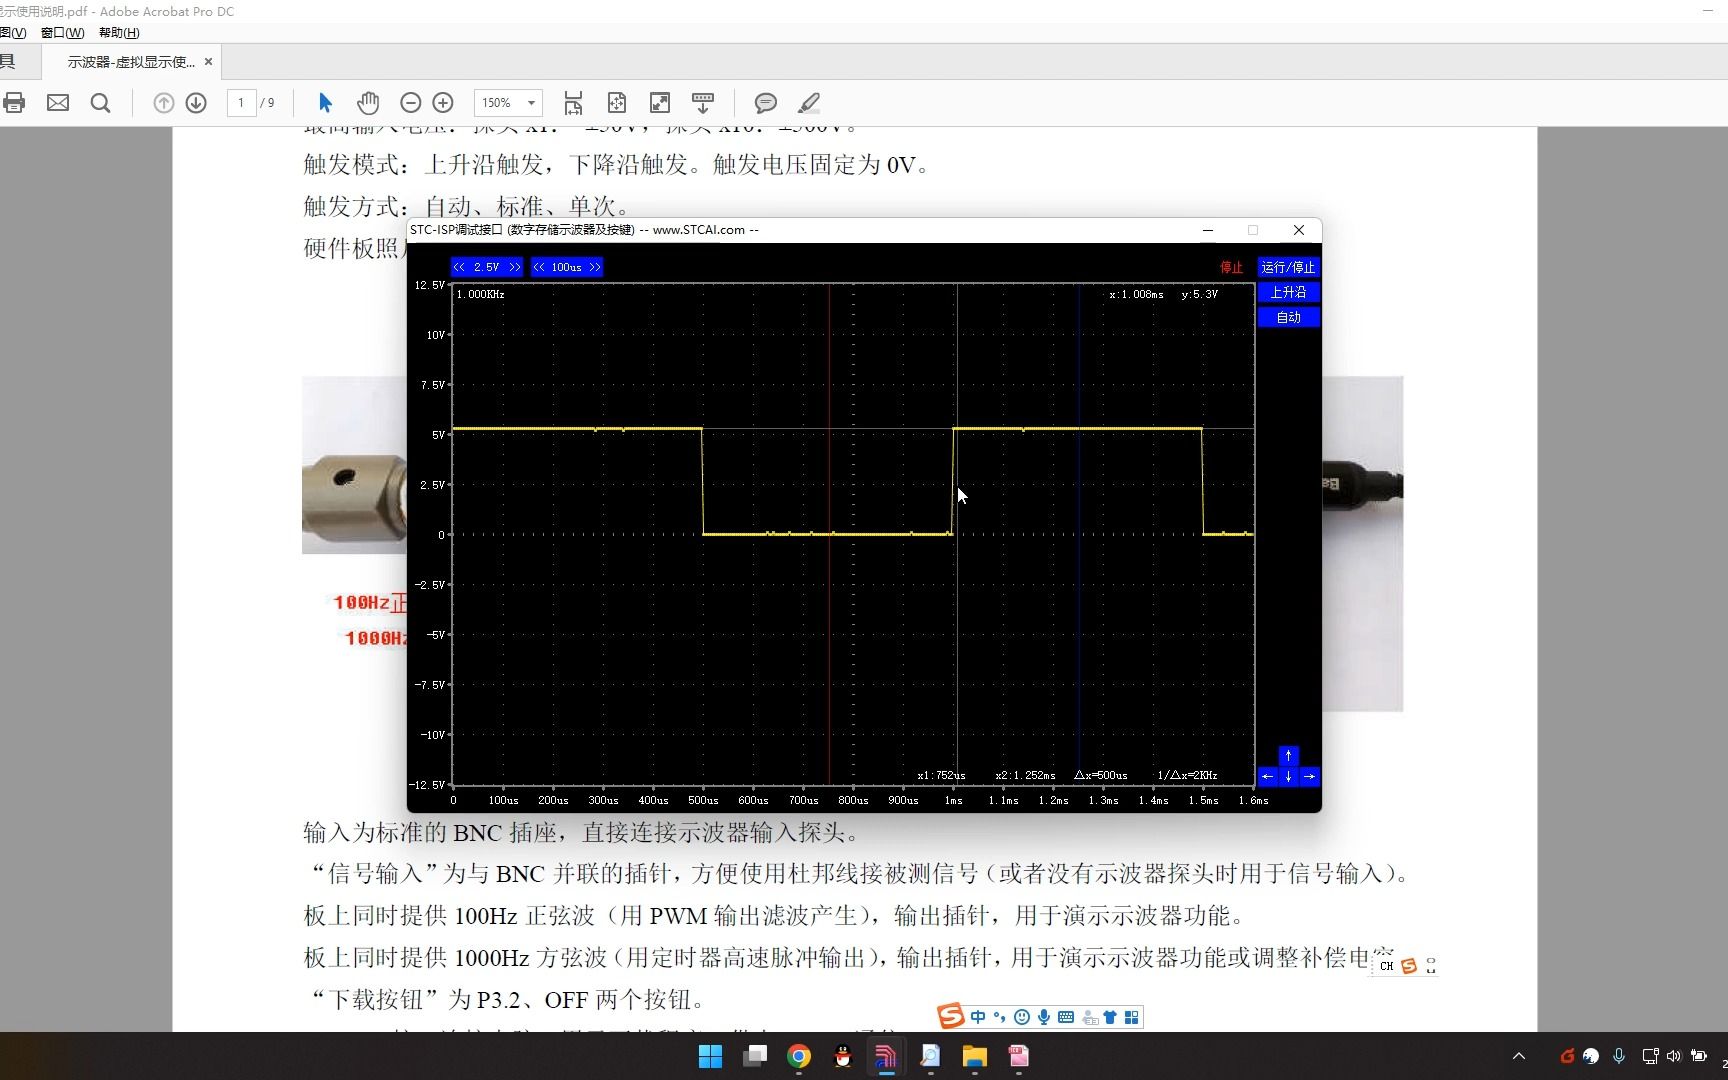Open the add comment speech bubble tool
The height and width of the screenshot is (1080, 1728).
765,103
